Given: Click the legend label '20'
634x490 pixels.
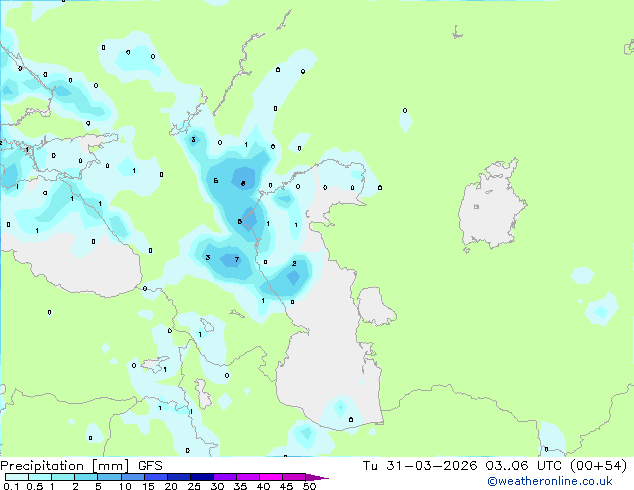Looking at the screenshot, I should 171,486.
